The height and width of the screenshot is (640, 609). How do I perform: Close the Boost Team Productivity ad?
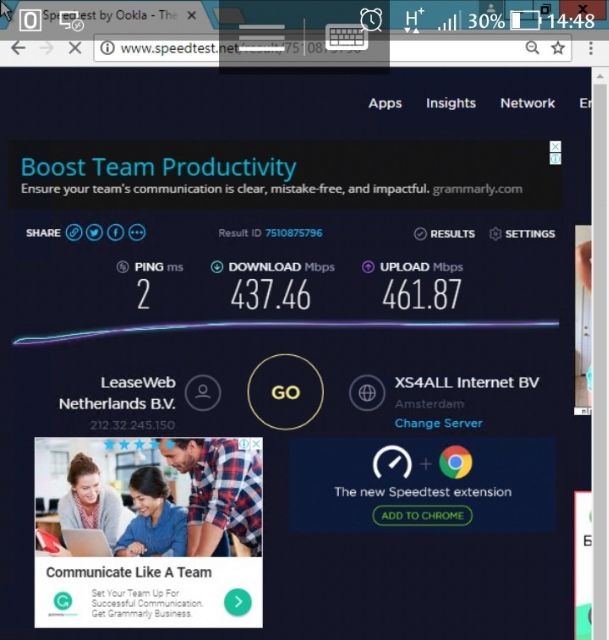pyautogui.click(x=556, y=146)
